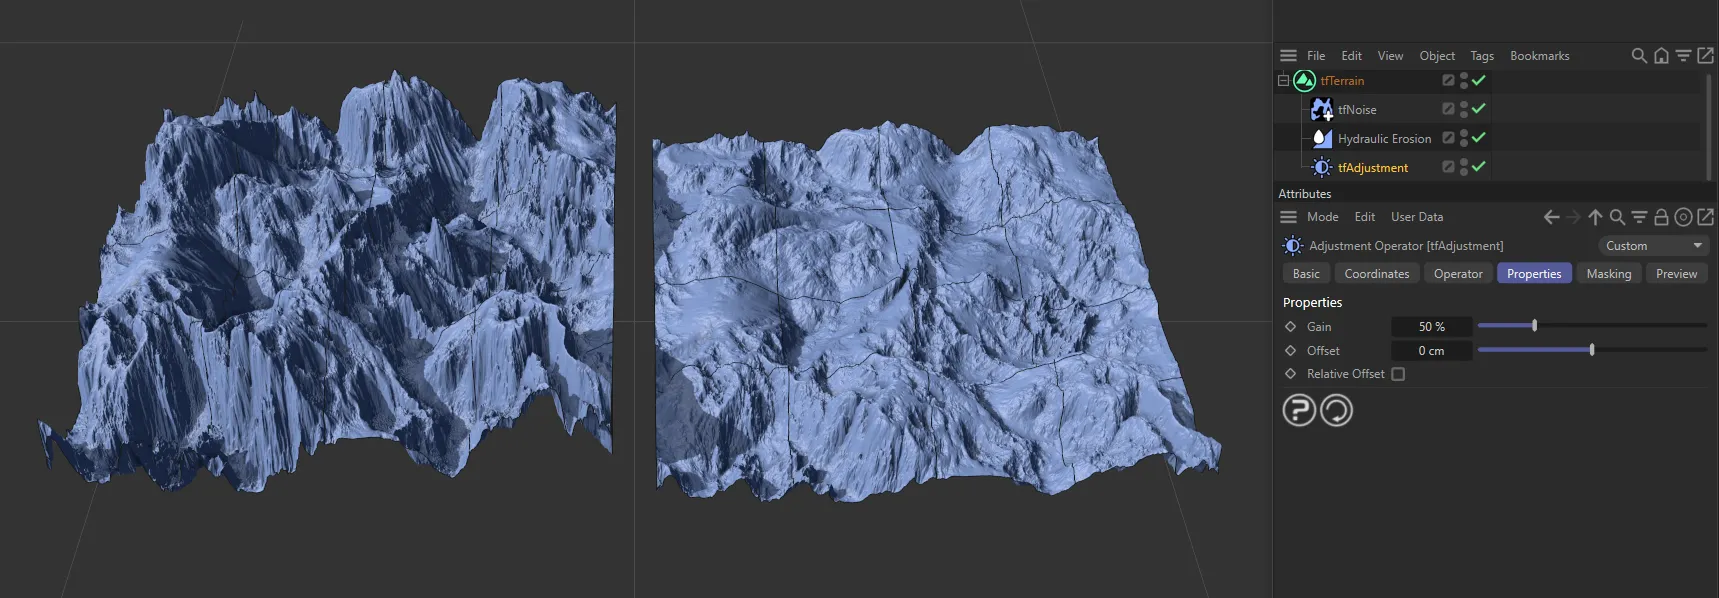1719x598 pixels.
Task: Collapse the tfTerrain hierarchy tree
Action: [1283, 81]
